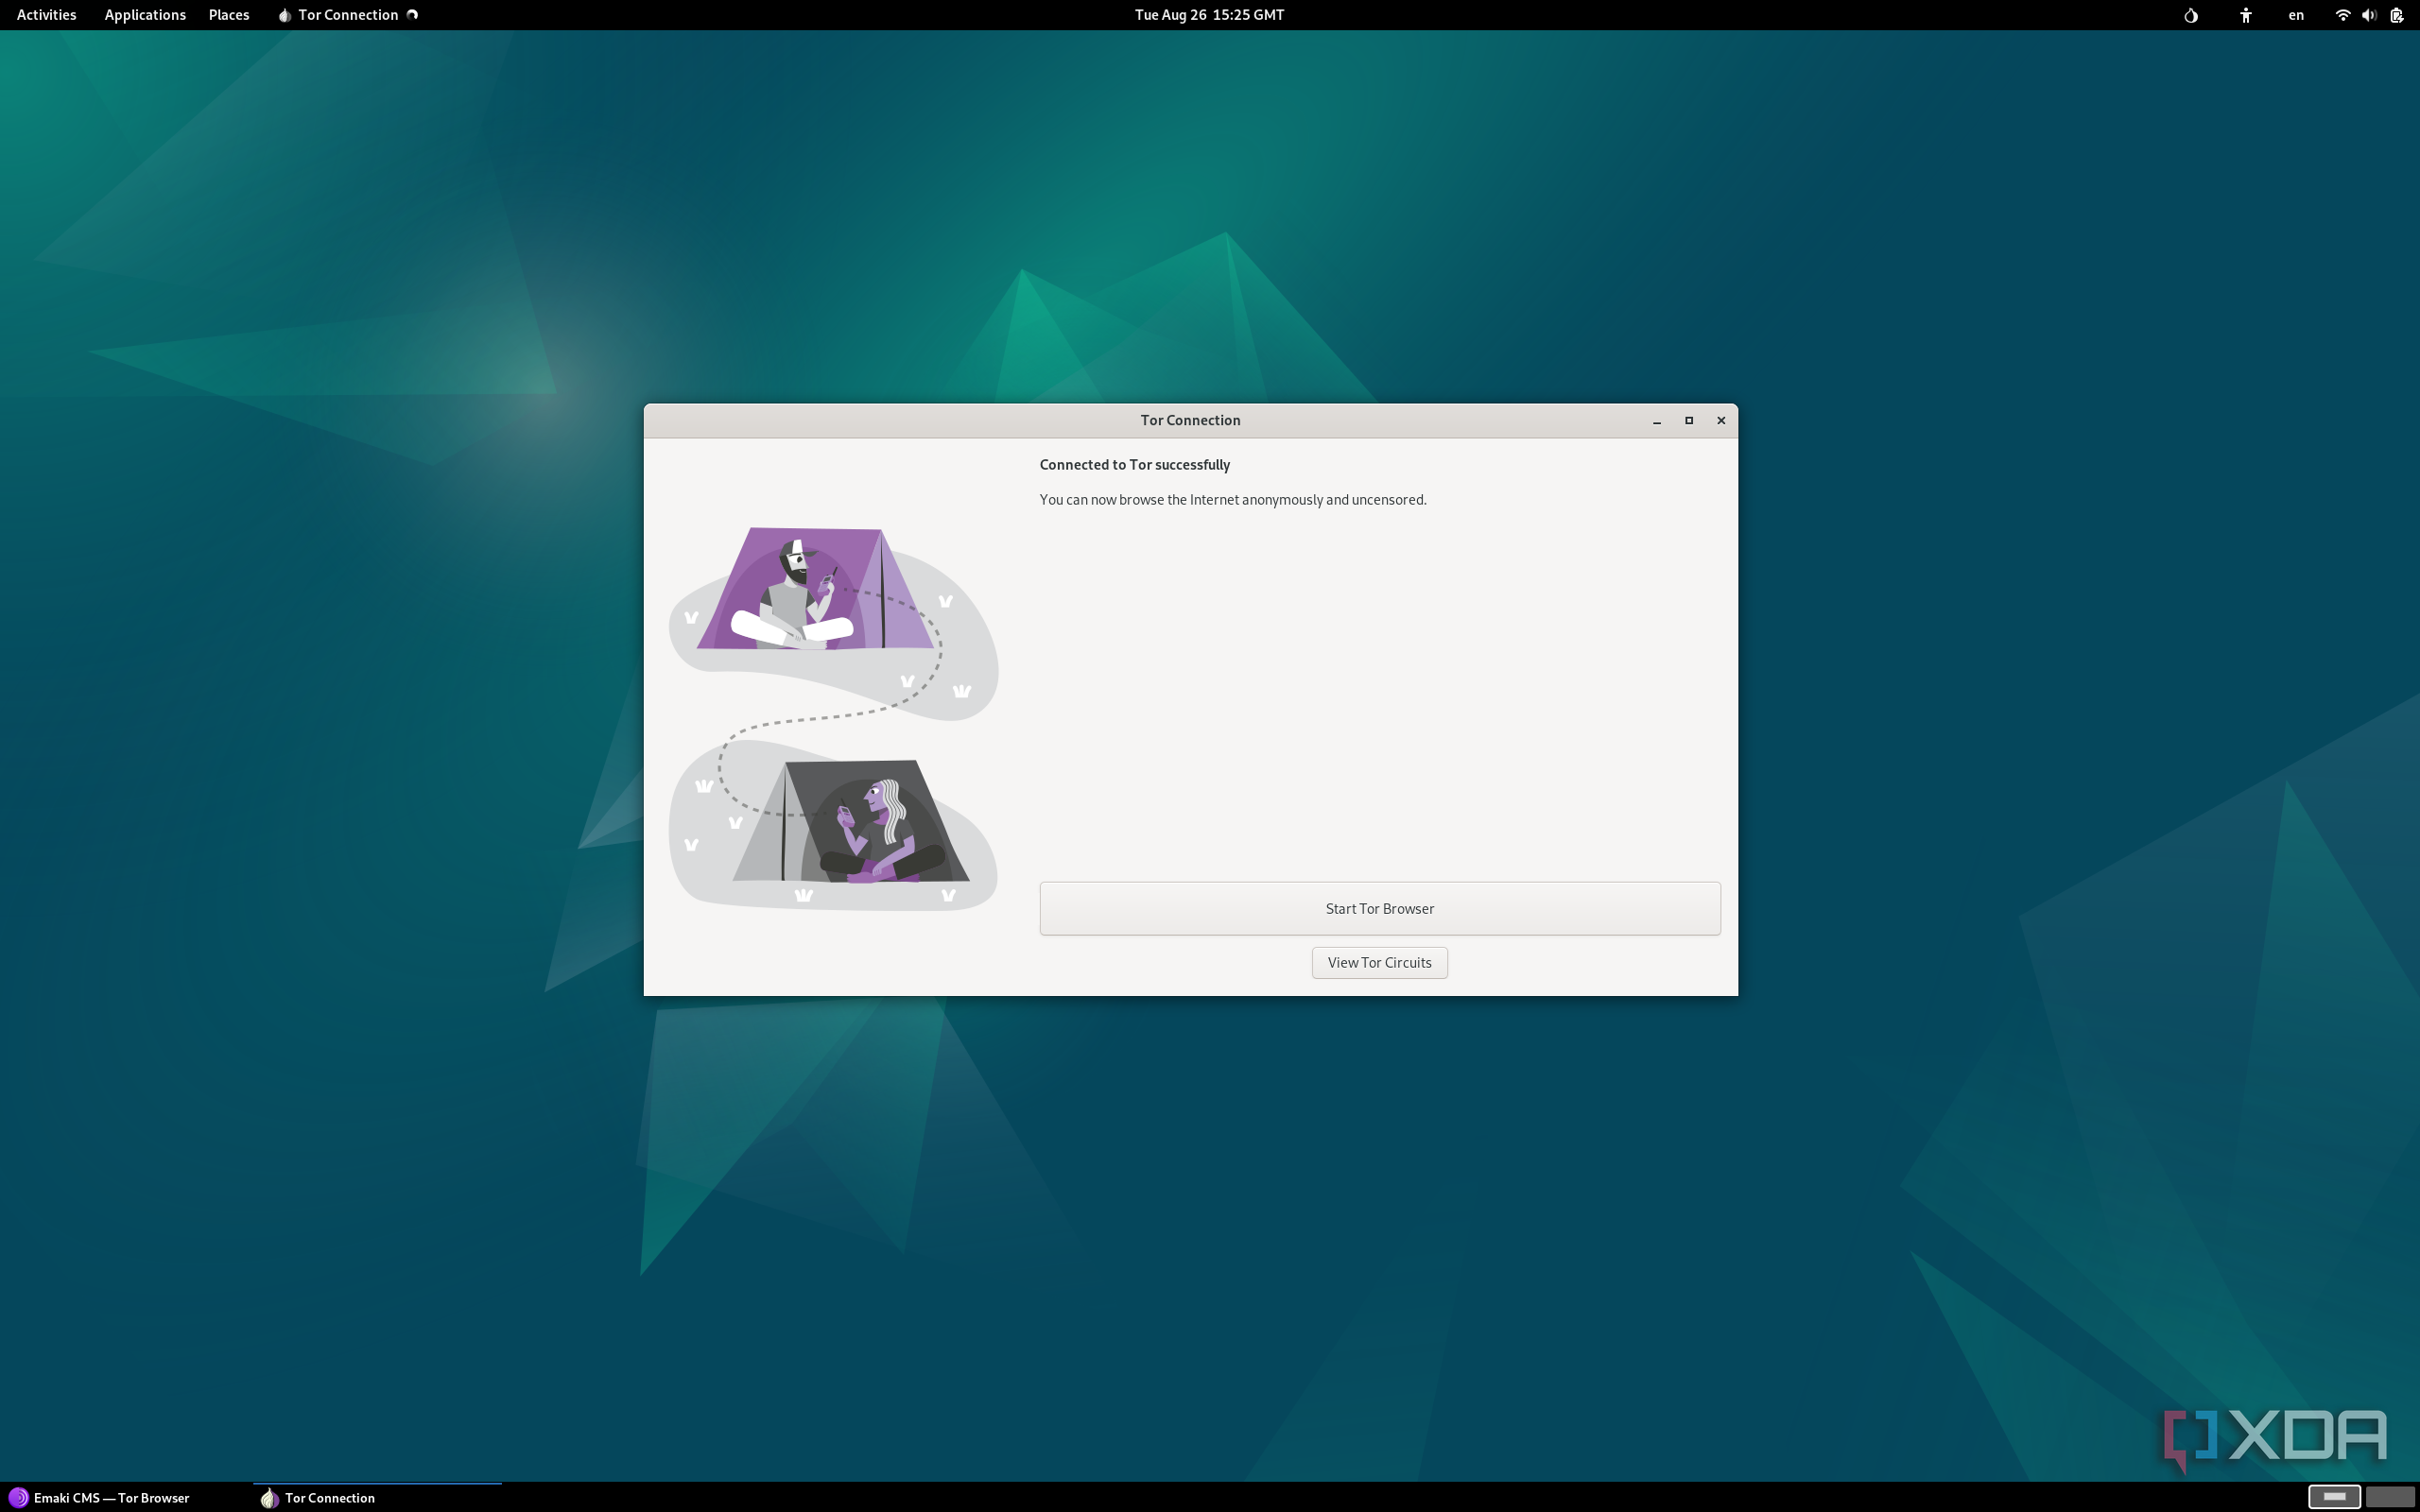This screenshot has width=2420, height=1512.
Task: Open the Tails system status icon
Action: [x=2190, y=15]
